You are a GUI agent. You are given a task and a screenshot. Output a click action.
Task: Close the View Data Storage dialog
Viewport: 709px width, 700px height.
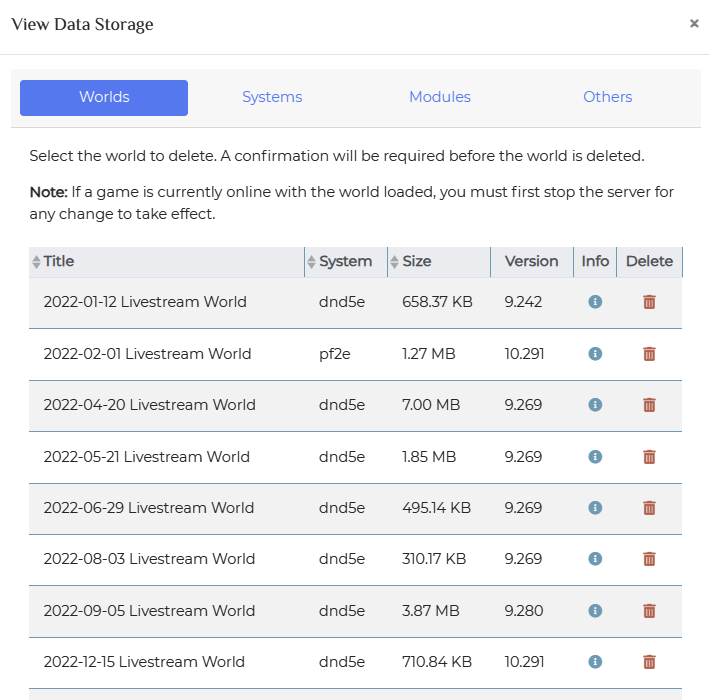click(x=694, y=24)
